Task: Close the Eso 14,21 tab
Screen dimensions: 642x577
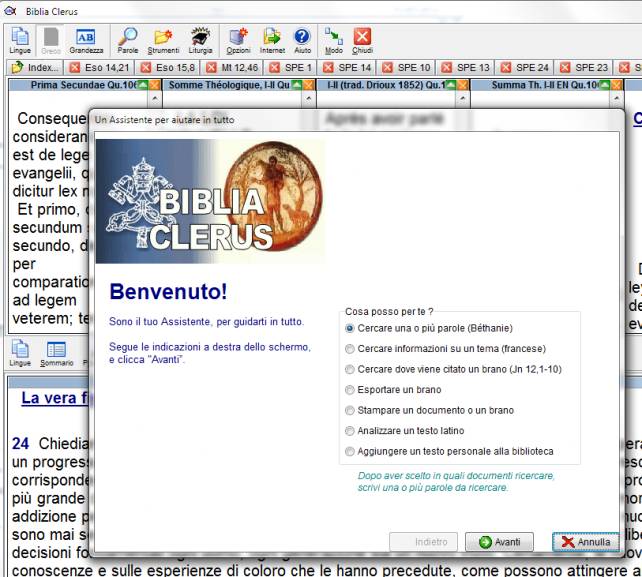Action: point(75,68)
